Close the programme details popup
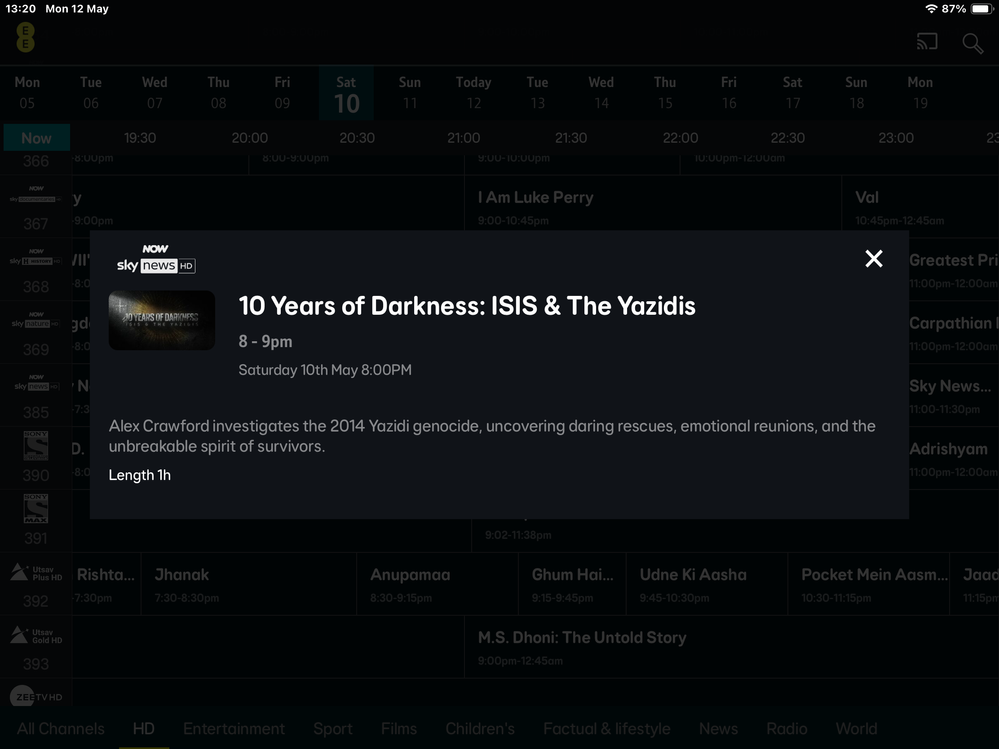 pyautogui.click(x=873, y=259)
